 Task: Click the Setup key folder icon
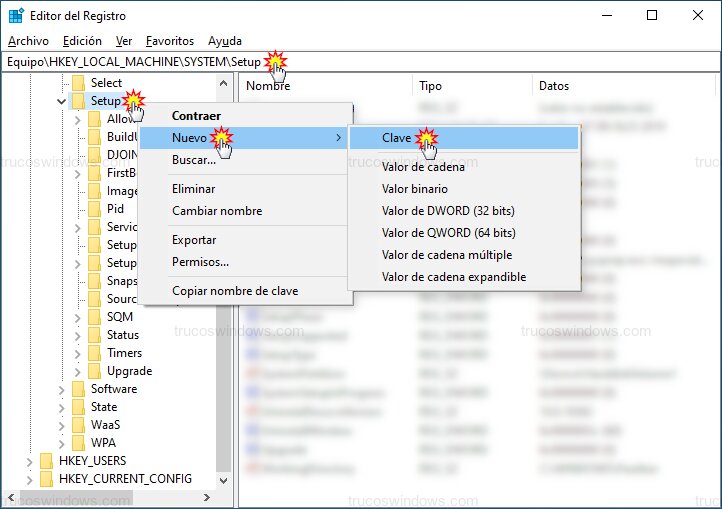(x=78, y=101)
